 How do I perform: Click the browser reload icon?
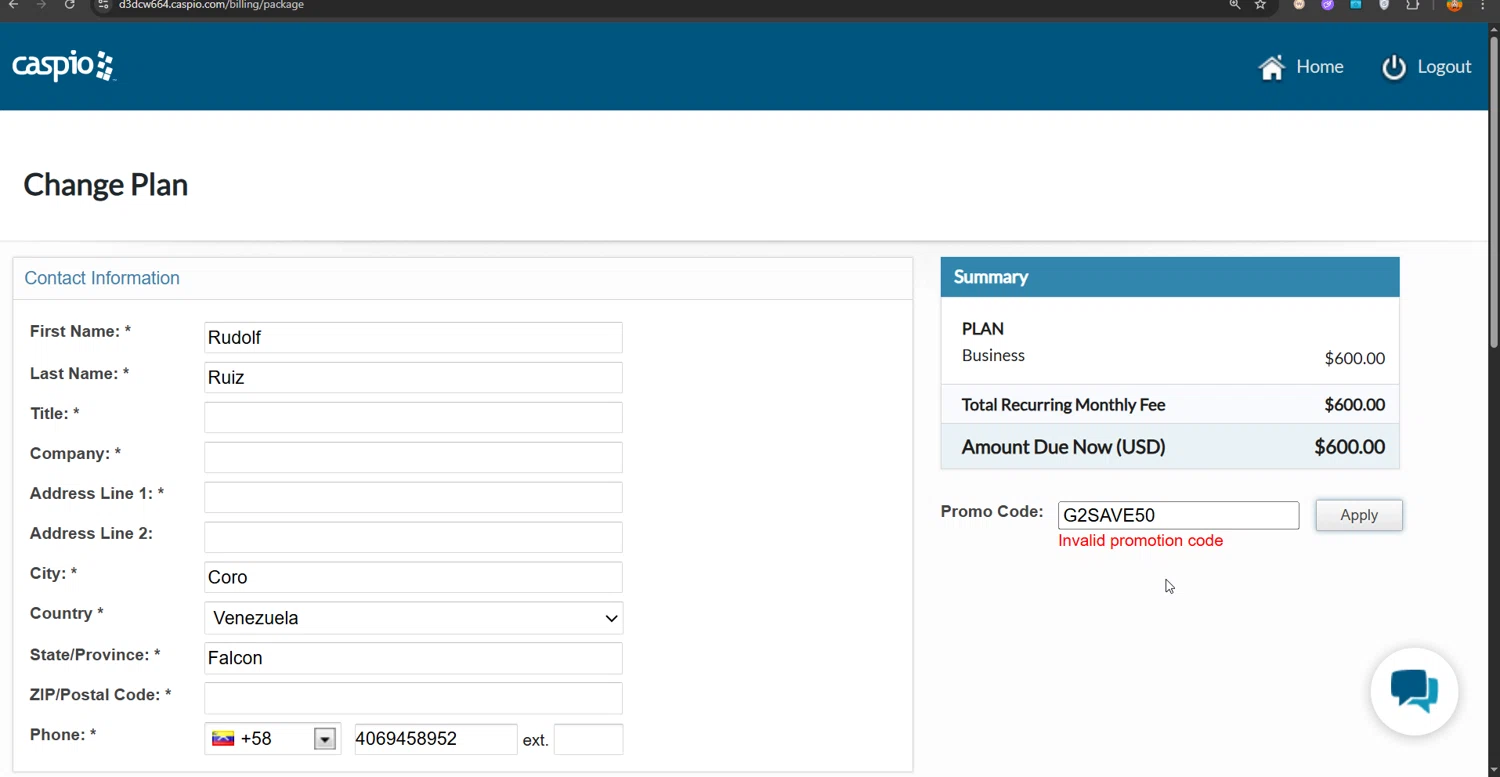[70, 5]
